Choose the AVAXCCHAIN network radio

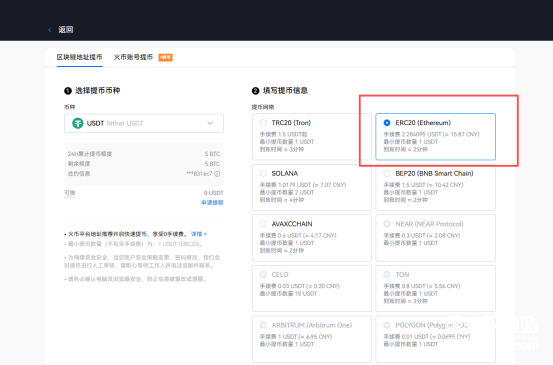click(263, 224)
